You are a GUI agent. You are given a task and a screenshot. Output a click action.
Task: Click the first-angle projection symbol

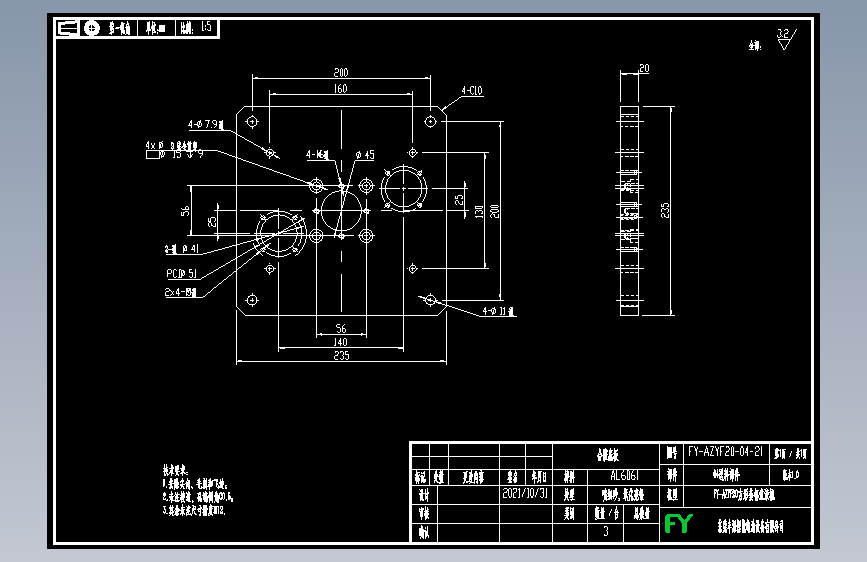[80, 28]
